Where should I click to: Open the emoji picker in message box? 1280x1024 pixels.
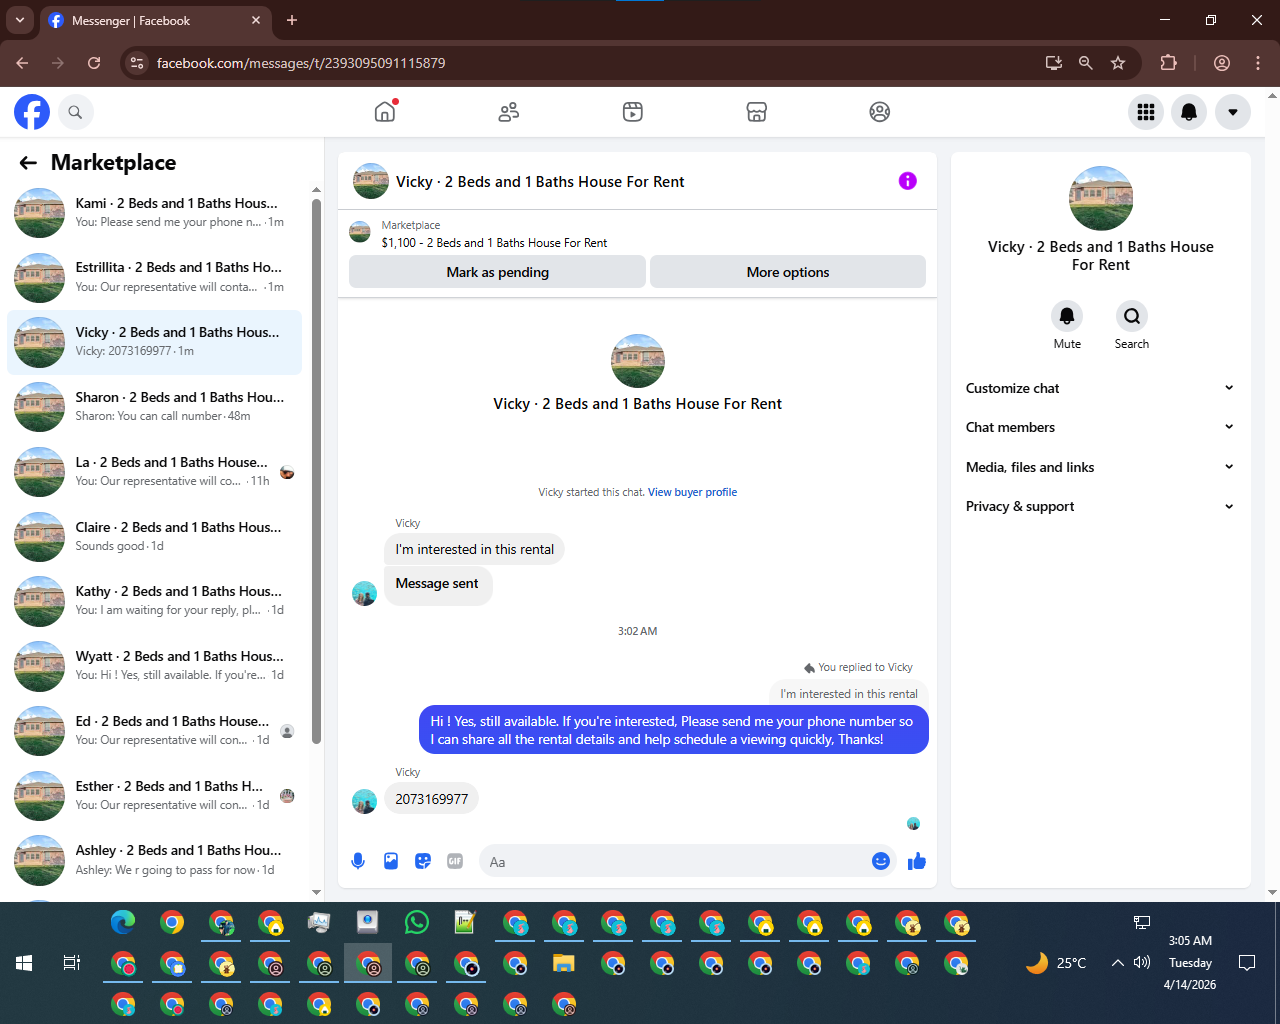[x=881, y=861]
